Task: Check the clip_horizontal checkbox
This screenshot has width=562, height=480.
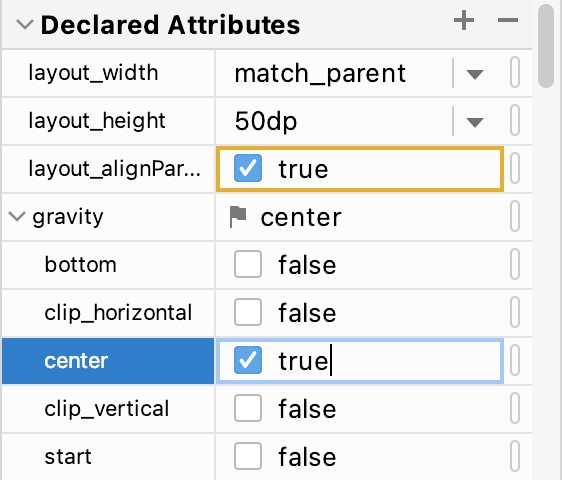Action: pyautogui.click(x=248, y=312)
